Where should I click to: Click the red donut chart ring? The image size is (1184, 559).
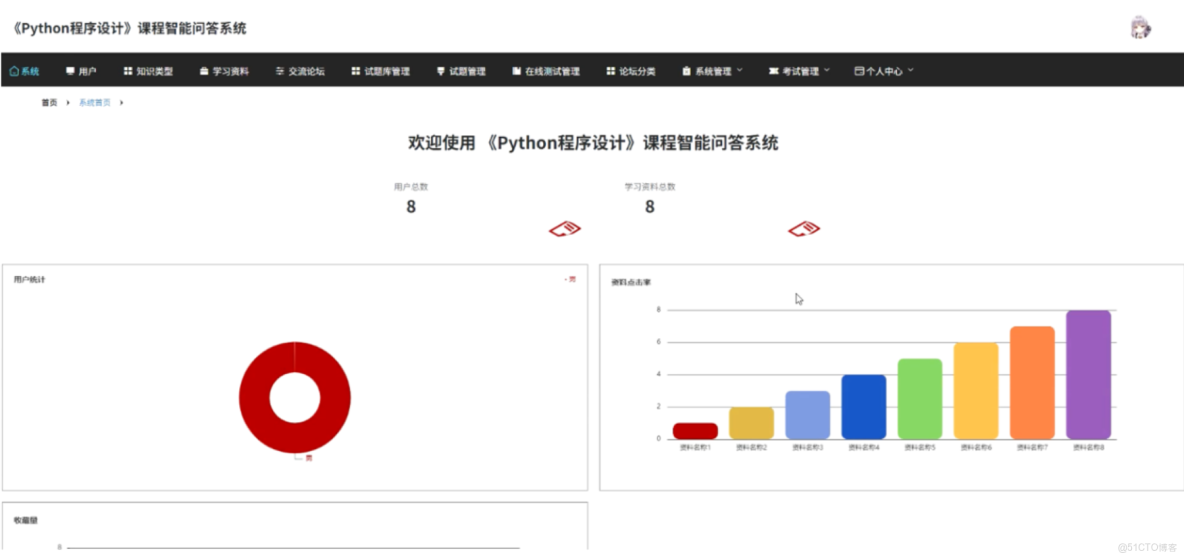click(253, 398)
